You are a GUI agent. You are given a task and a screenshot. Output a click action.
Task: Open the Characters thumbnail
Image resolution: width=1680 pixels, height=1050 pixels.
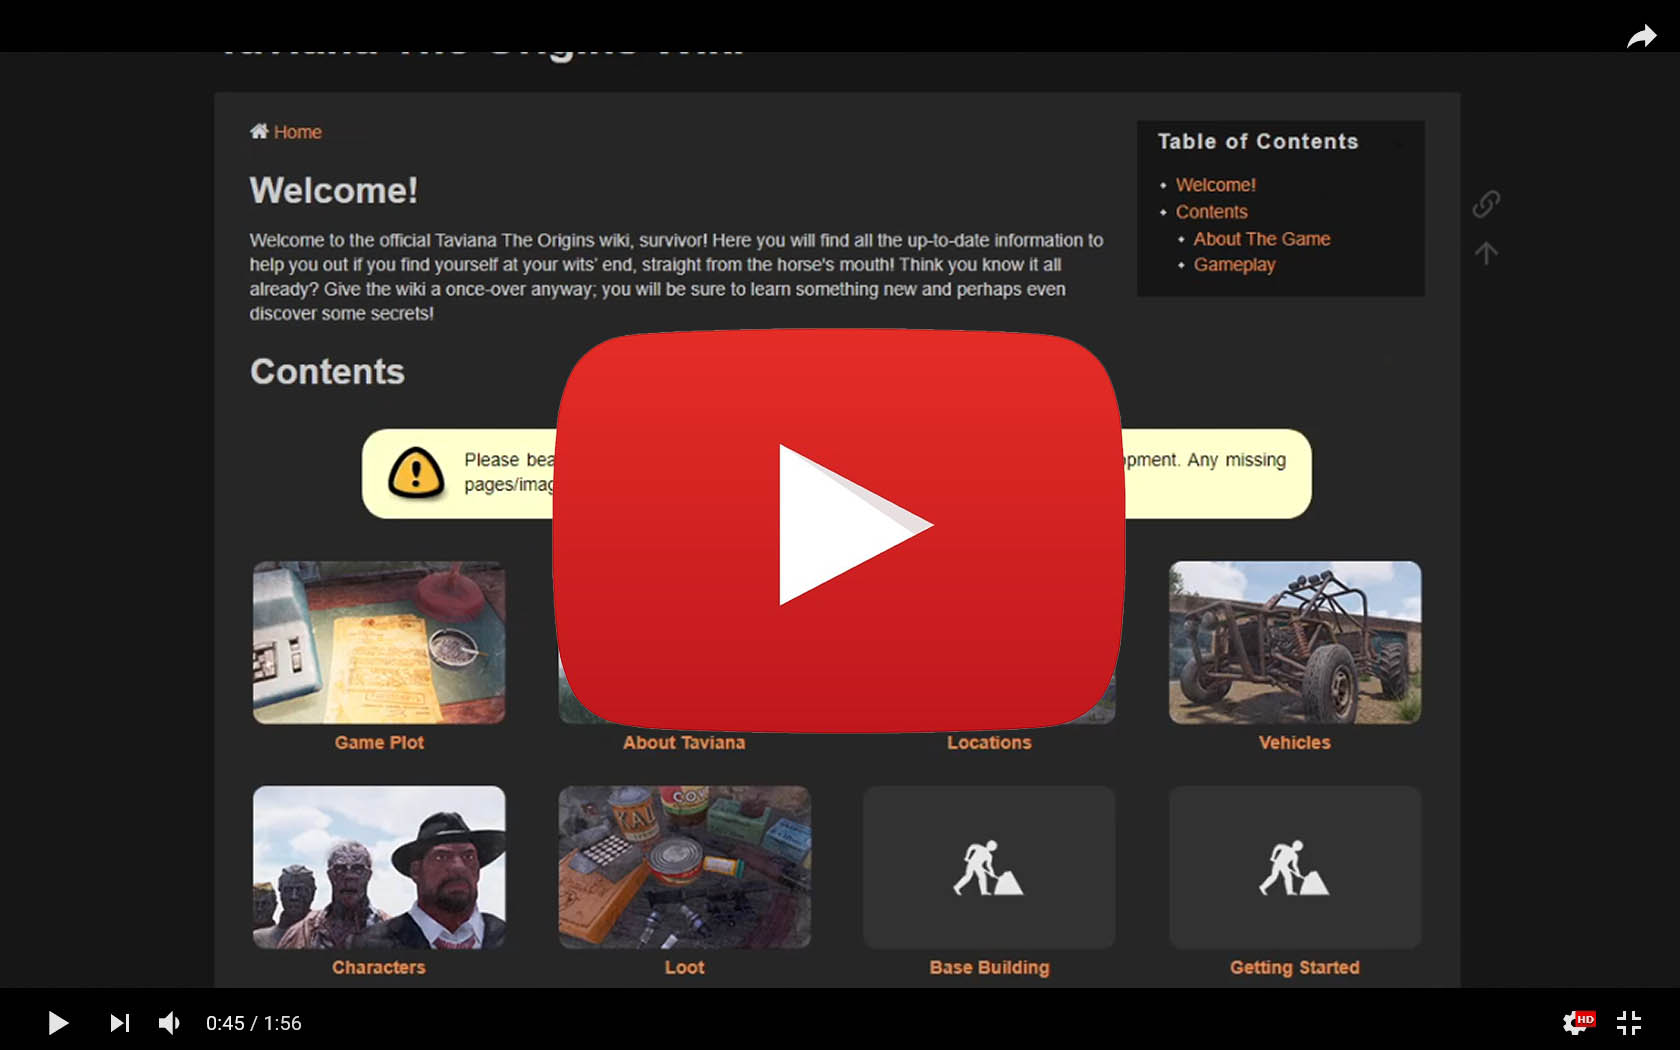tap(379, 867)
